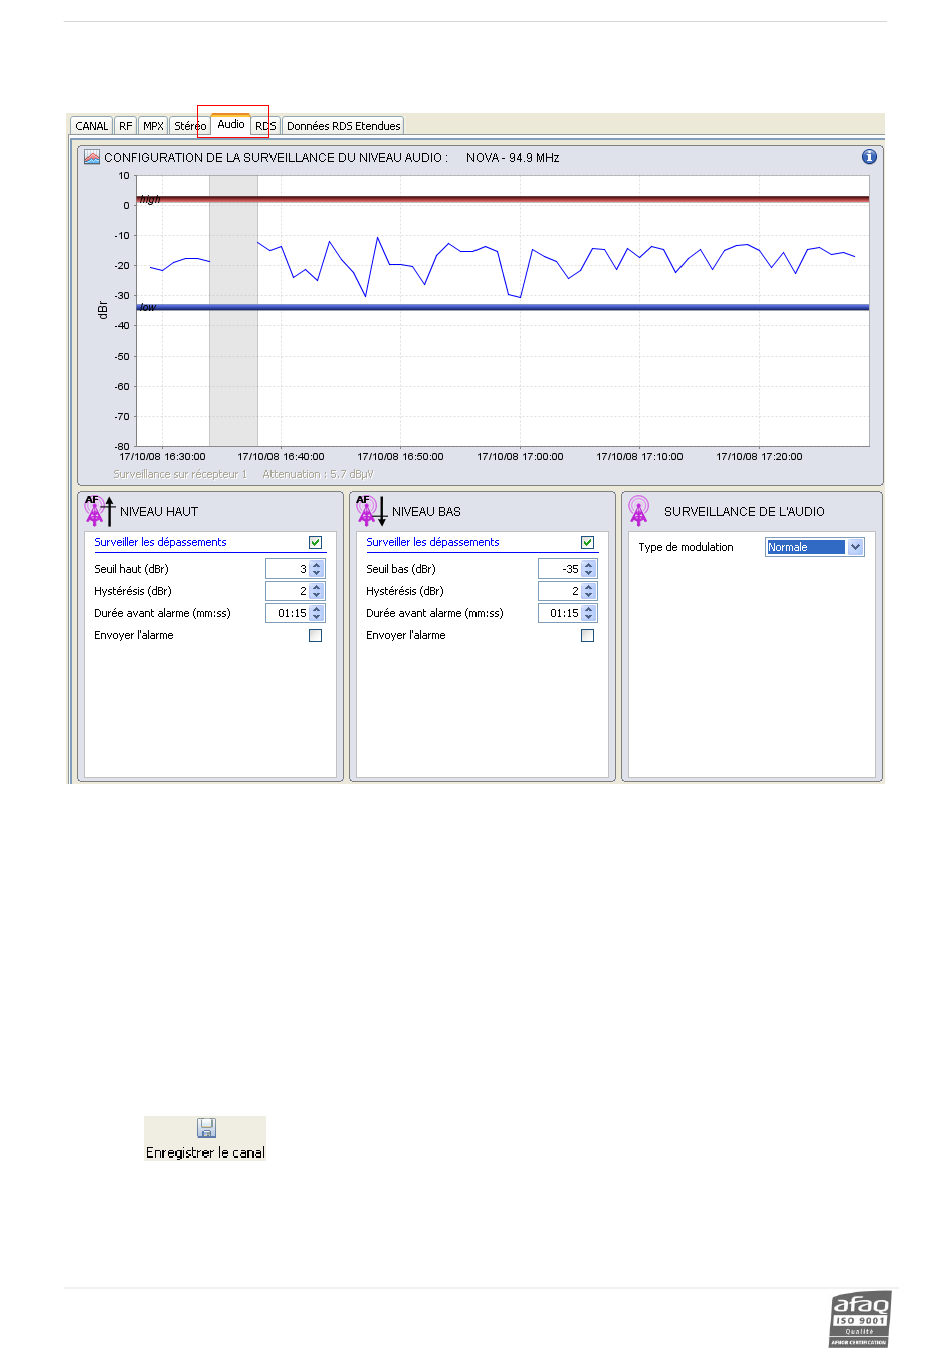Click the Seuil haut spinner arrows

tap(317, 569)
